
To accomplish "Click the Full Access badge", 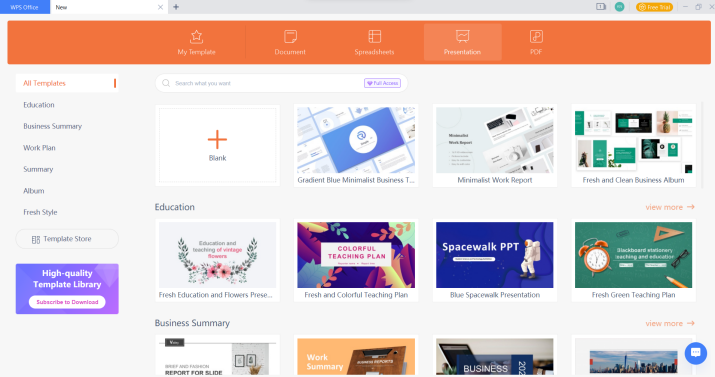I will [x=382, y=83].
